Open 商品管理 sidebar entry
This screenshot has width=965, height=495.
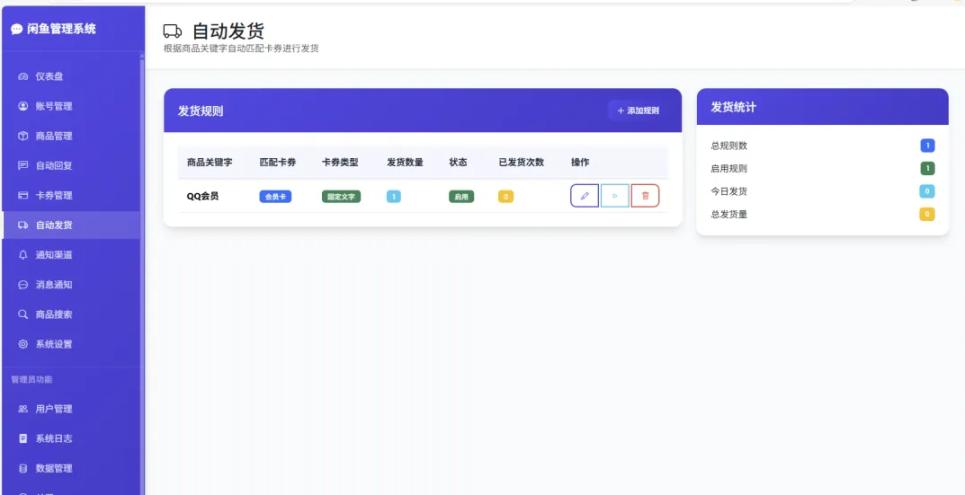[x=71, y=135]
